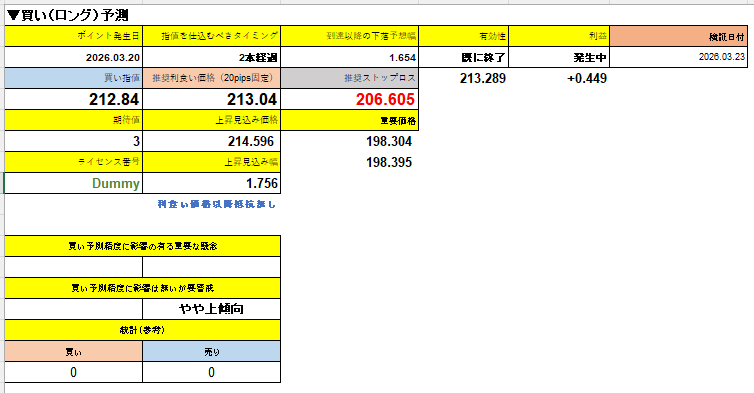Select the 指値を仕込むべきタイミング header cell
Image resolution: width=754 pixels, height=393 pixels.
click(x=212, y=36)
